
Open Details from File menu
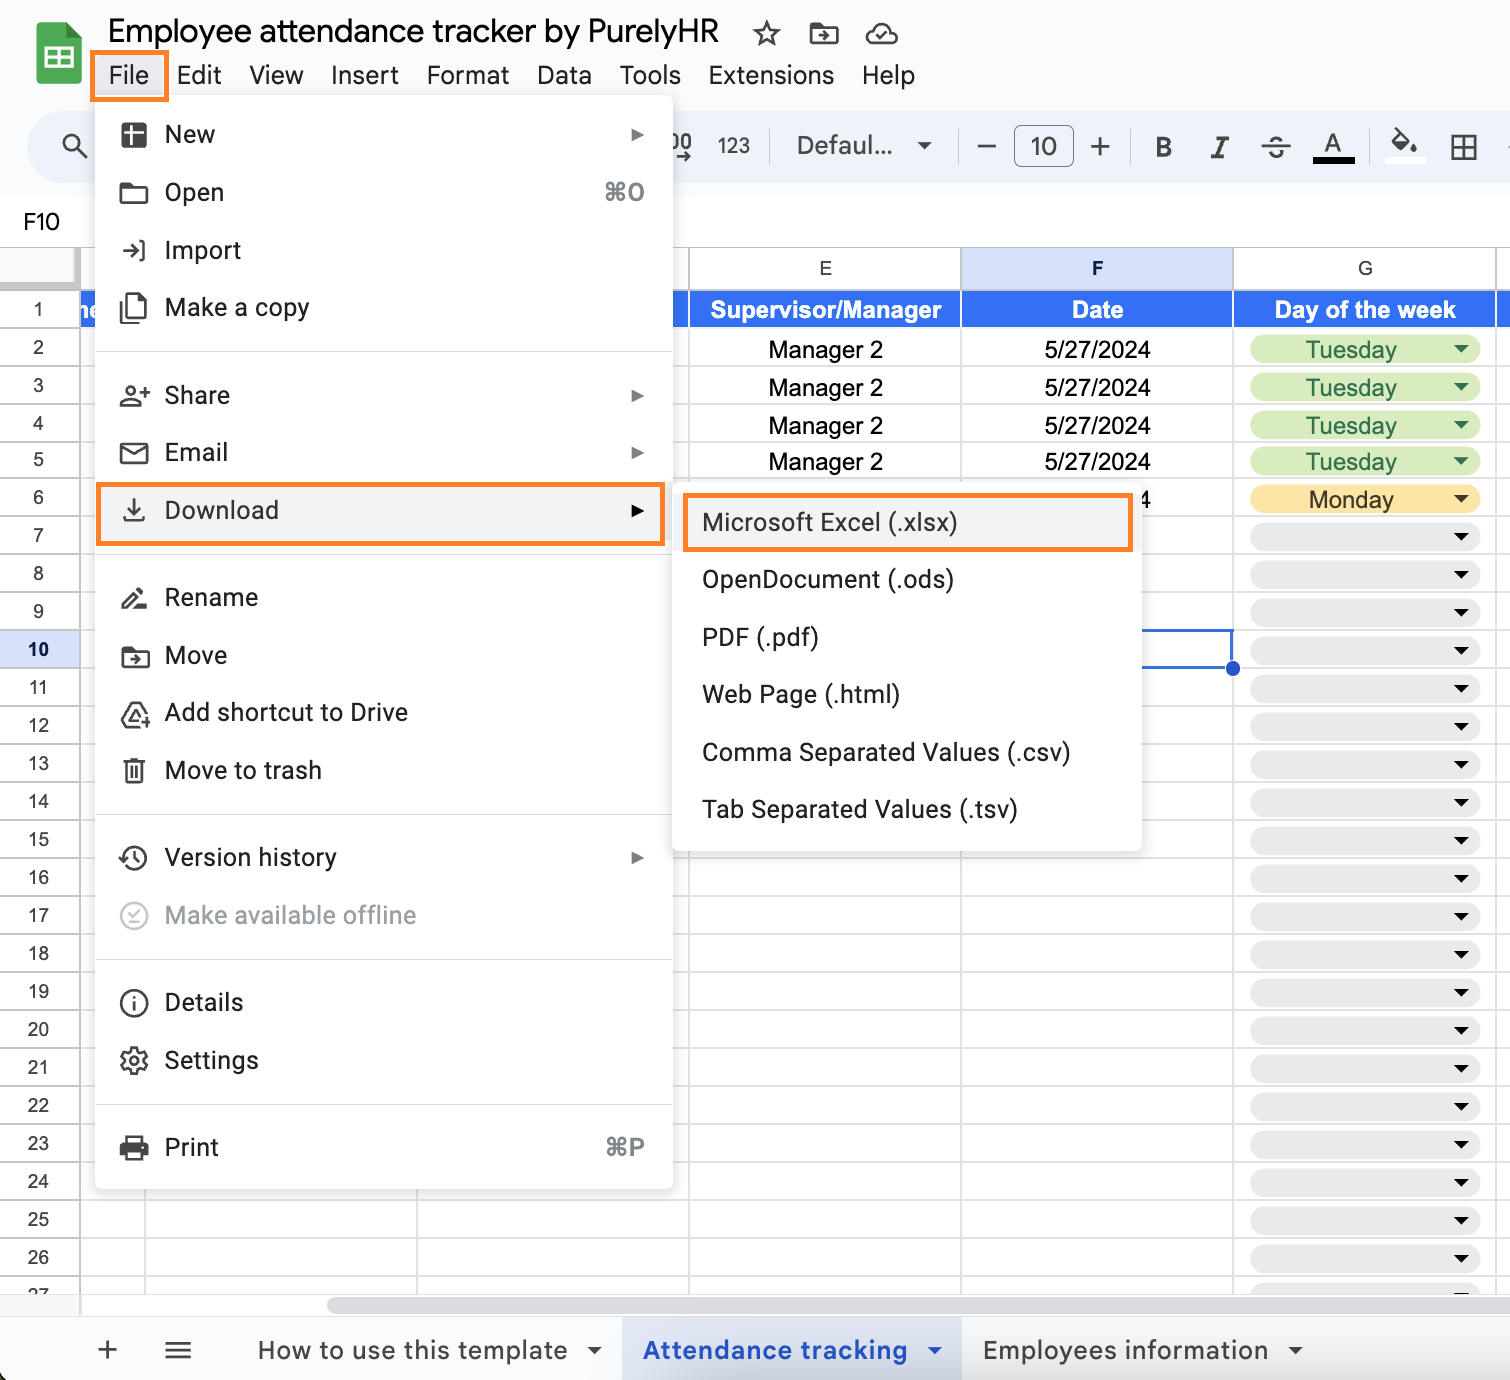384,1003
